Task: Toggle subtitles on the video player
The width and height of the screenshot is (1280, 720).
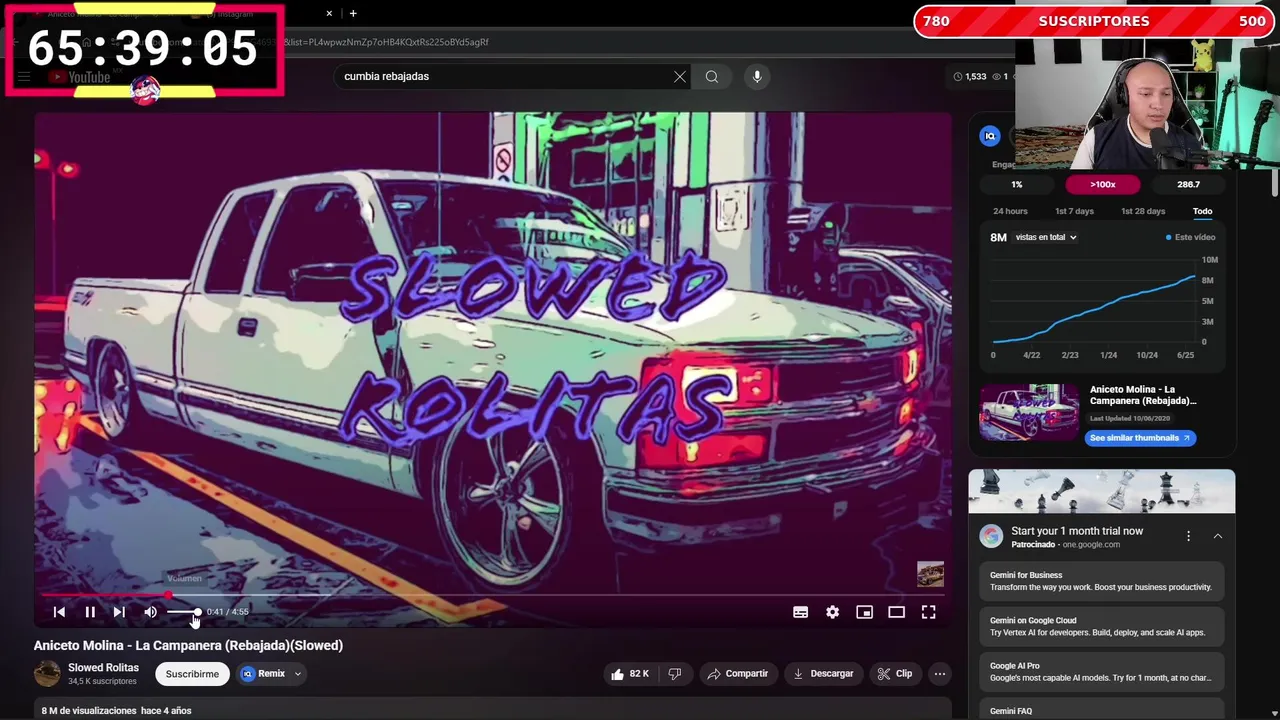Action: 800,612
